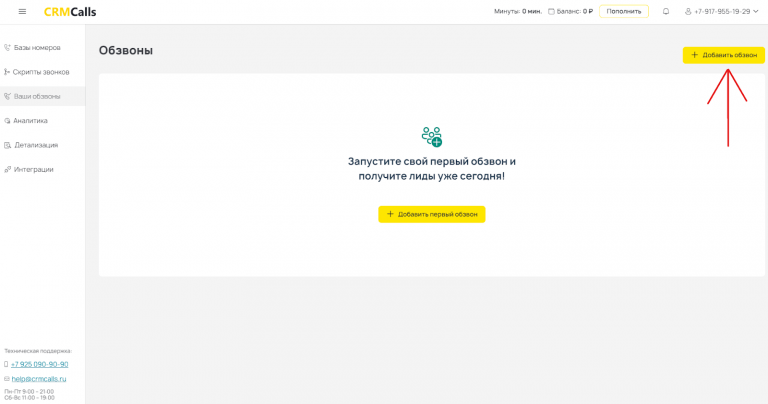The width and height of the screenshot is (768, 404).
Task: Click the CRMCalls logo
Action: point(70,12)
